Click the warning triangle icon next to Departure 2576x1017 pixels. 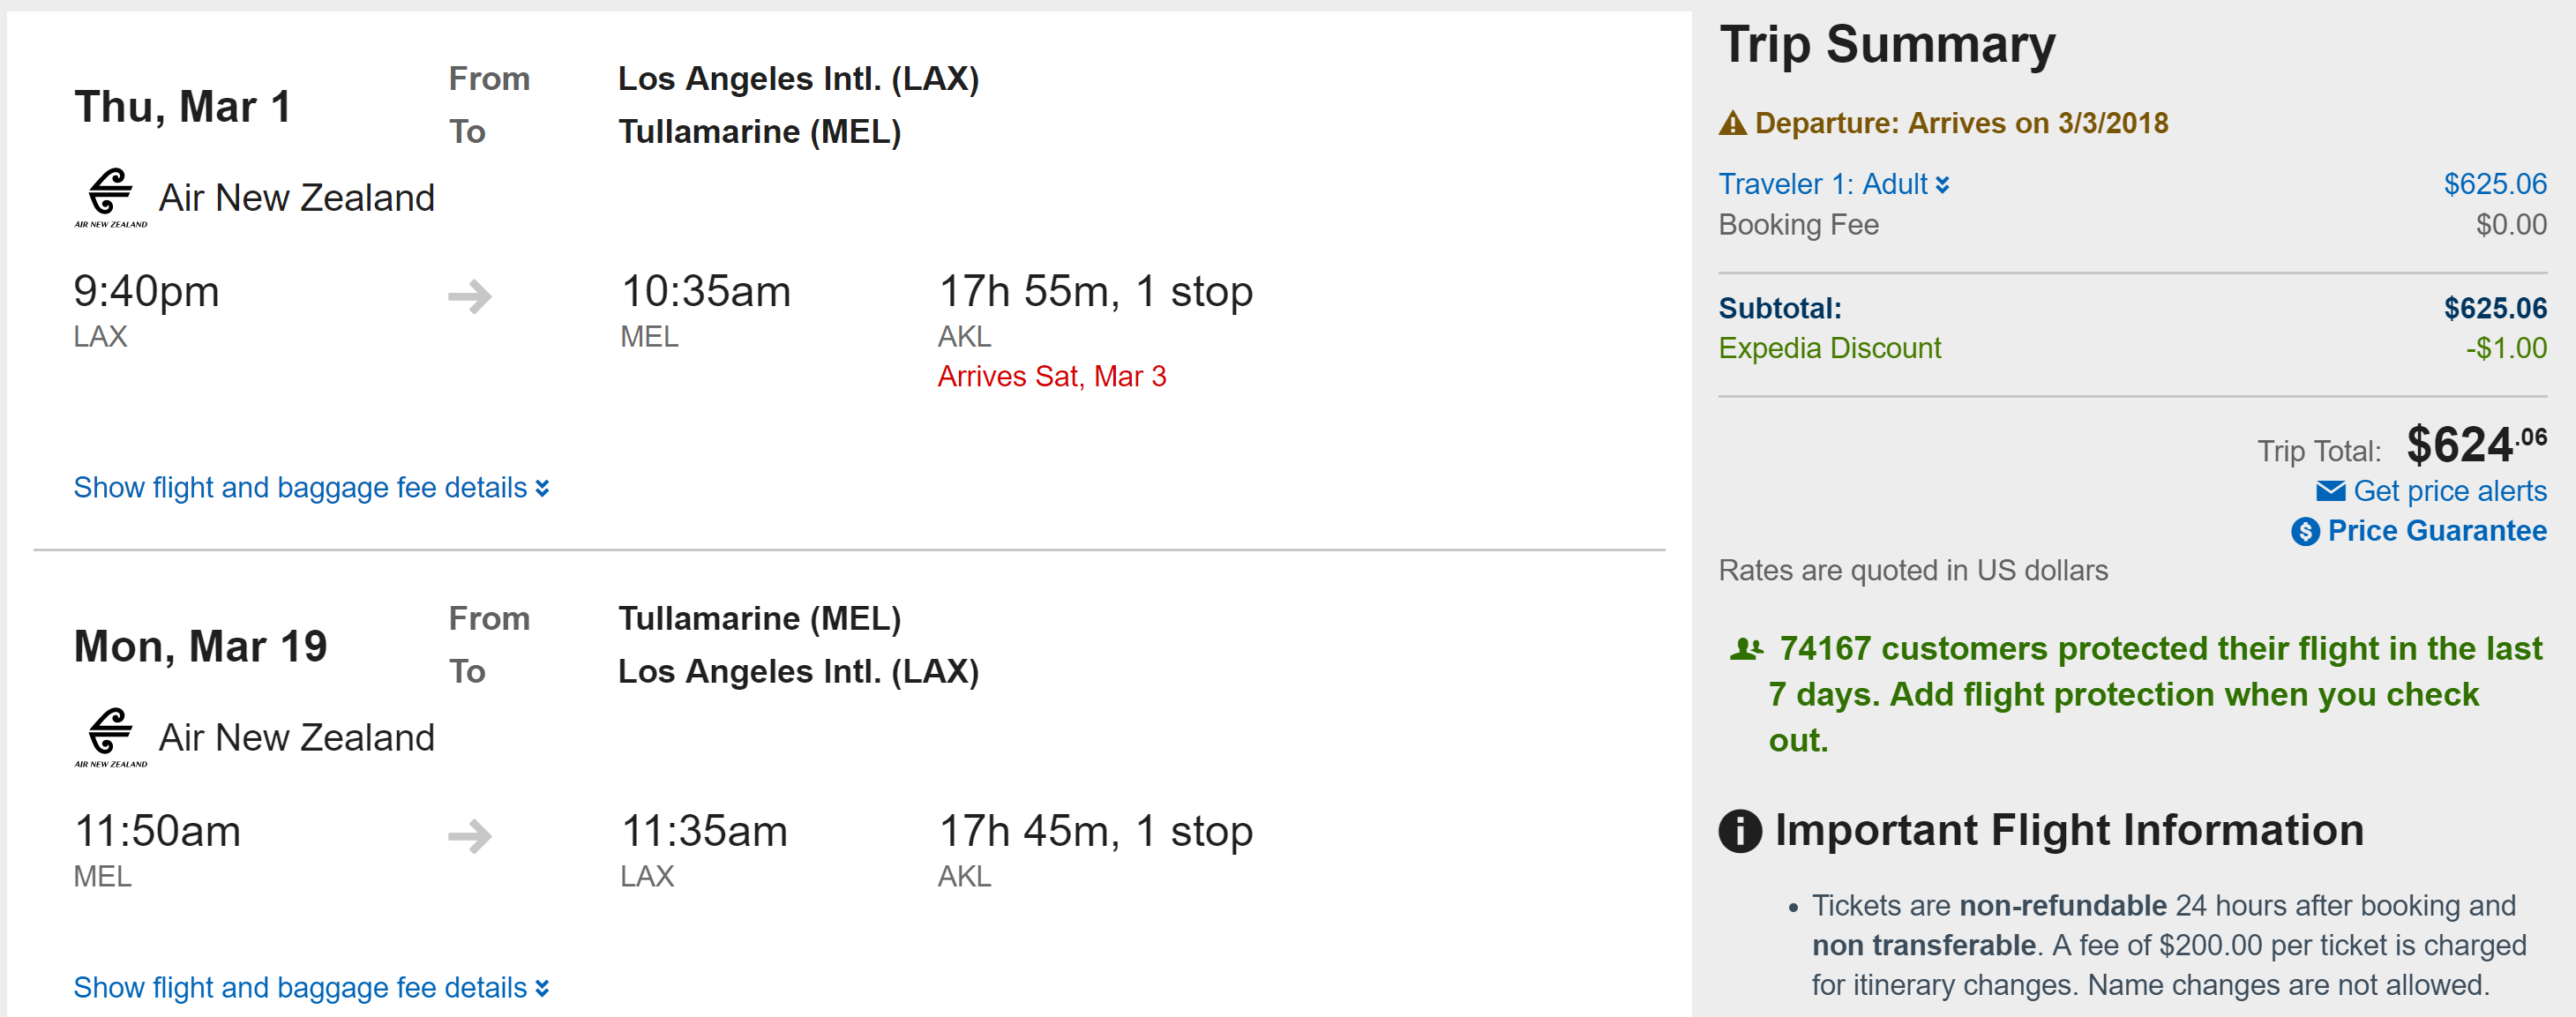[1732, 124]
